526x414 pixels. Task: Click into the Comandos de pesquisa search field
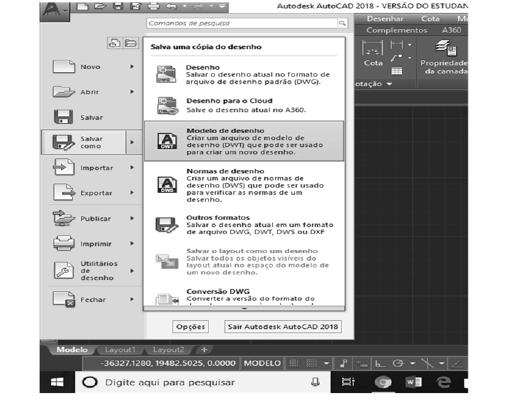pyautogui.click(x=242, y=23)
